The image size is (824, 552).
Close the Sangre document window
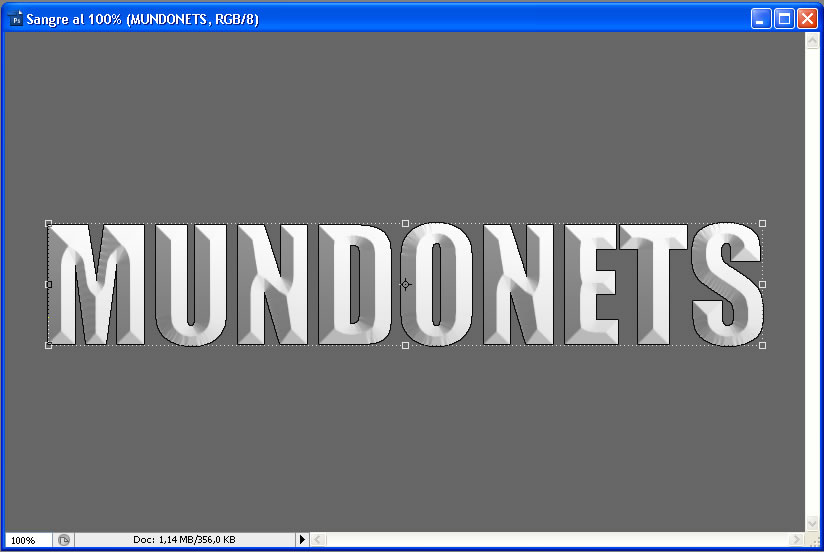tap(807, 19)
